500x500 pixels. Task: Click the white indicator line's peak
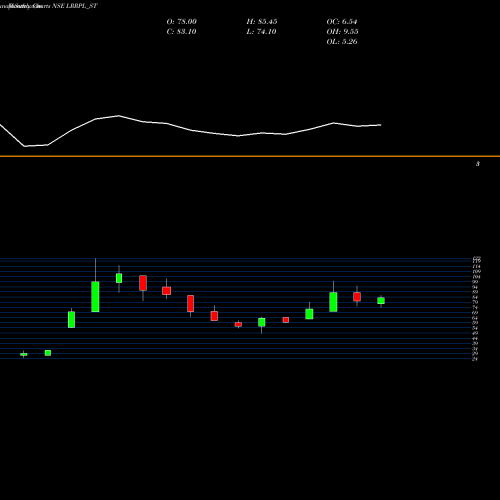tap(119, 116)
